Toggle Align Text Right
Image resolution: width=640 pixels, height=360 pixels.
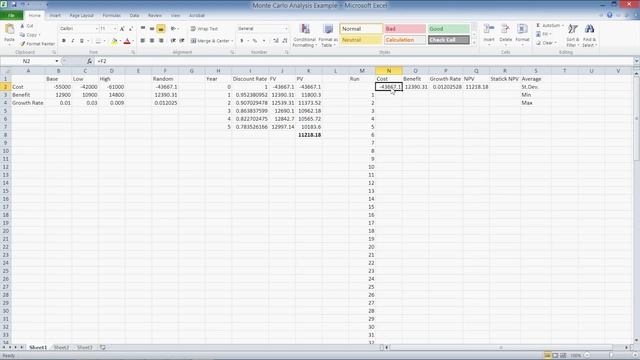tap(161, 41)
